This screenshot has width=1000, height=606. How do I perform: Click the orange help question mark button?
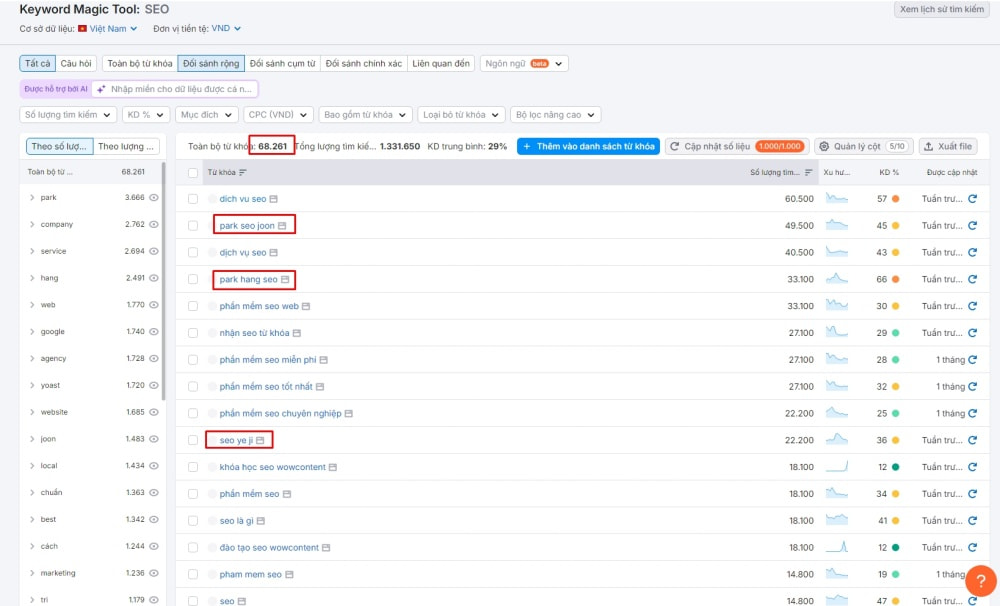[x=981, y=581]
